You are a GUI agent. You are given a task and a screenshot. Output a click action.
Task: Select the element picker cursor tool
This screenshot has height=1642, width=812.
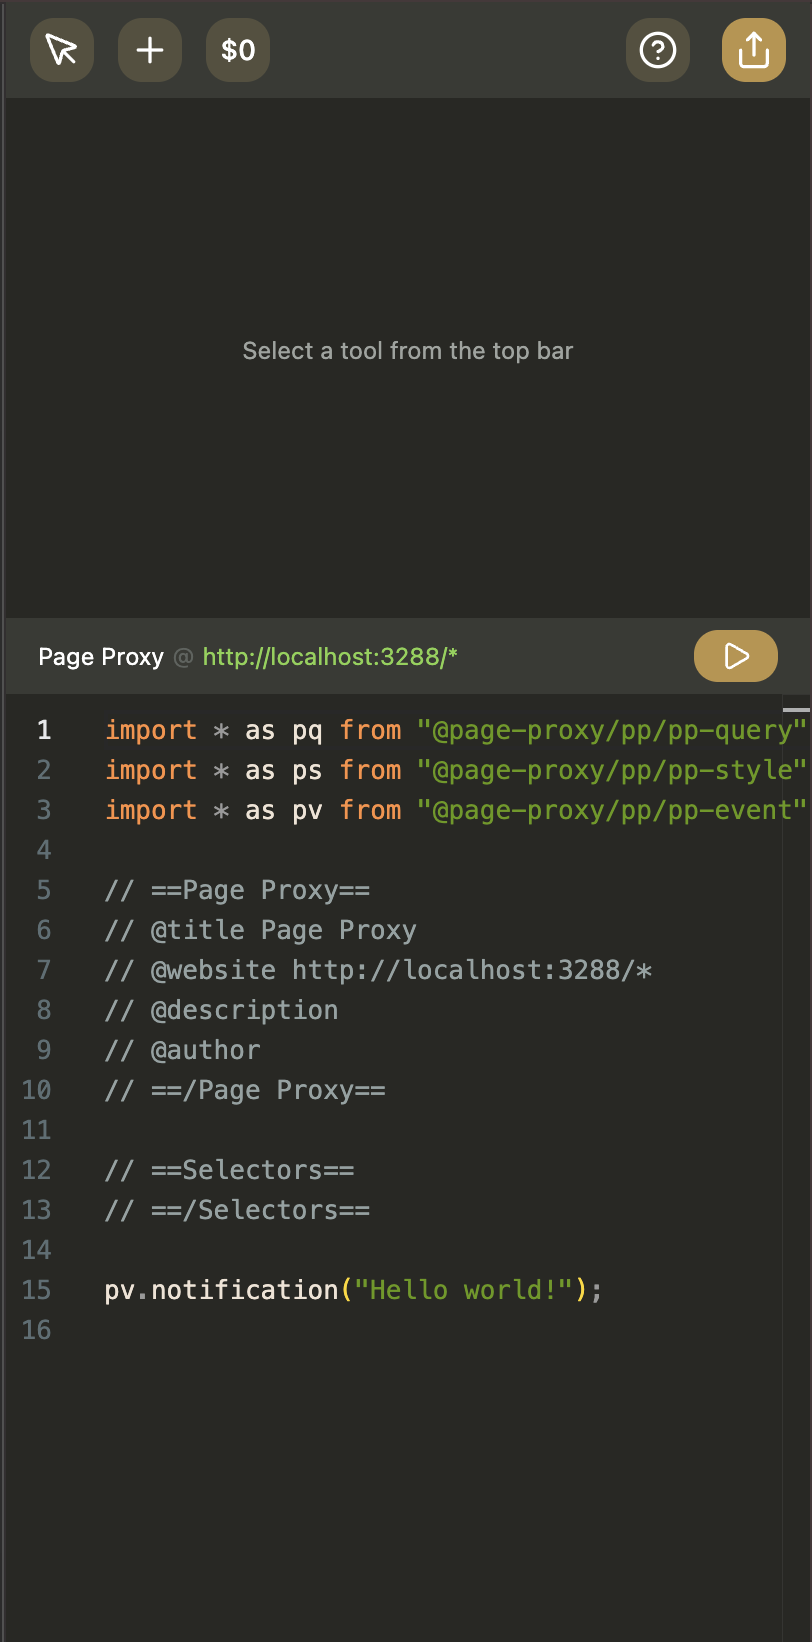(62, 50)
